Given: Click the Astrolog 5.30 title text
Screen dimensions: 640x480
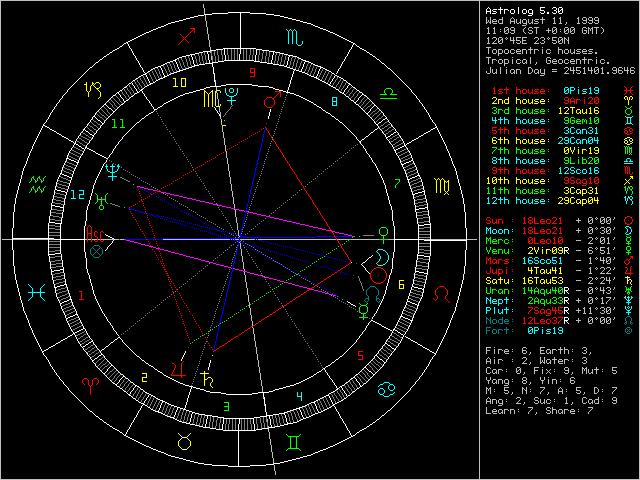Looking at the screenshot, I should 521,8.
